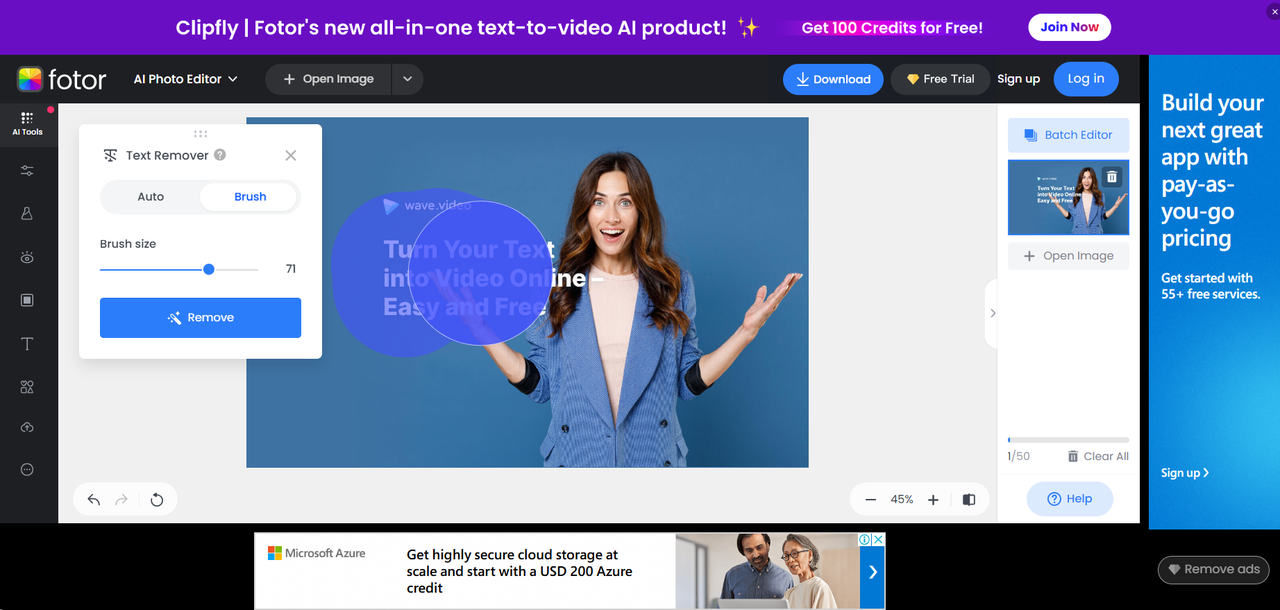Click the Text Remover panel title
Image resolution: width=1280 pixels, height=610 pixels.
click(x=167, y=155)
